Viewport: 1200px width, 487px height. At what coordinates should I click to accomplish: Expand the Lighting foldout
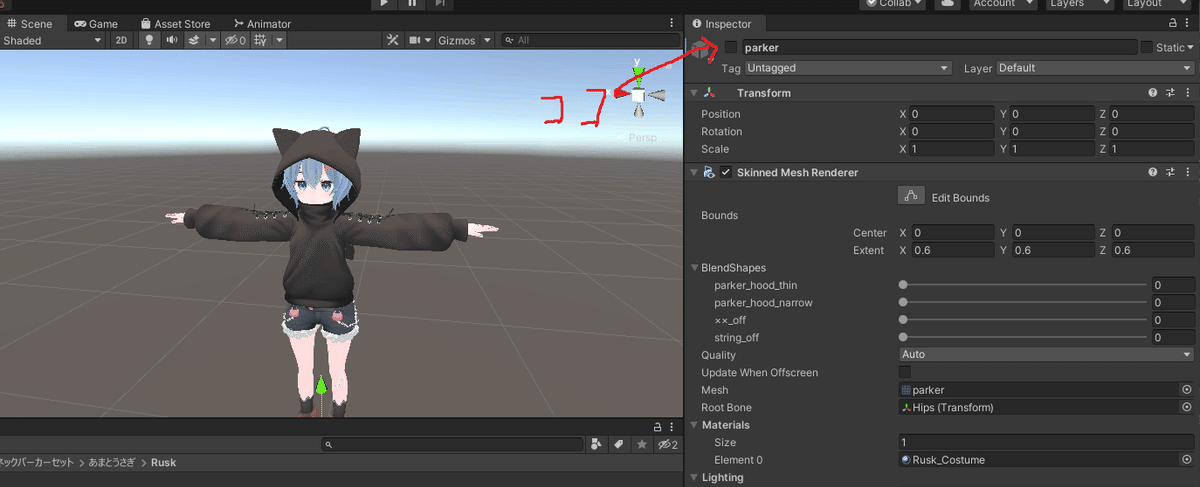click(695, 477)
